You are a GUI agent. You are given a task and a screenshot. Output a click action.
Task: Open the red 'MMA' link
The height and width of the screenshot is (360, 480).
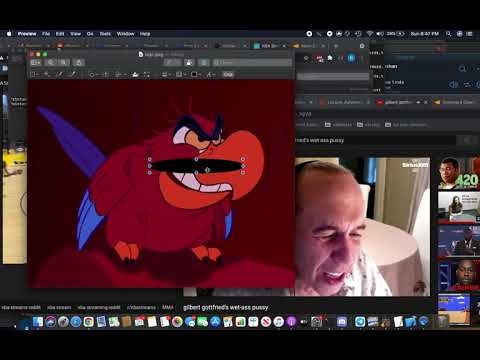[168, 307]
